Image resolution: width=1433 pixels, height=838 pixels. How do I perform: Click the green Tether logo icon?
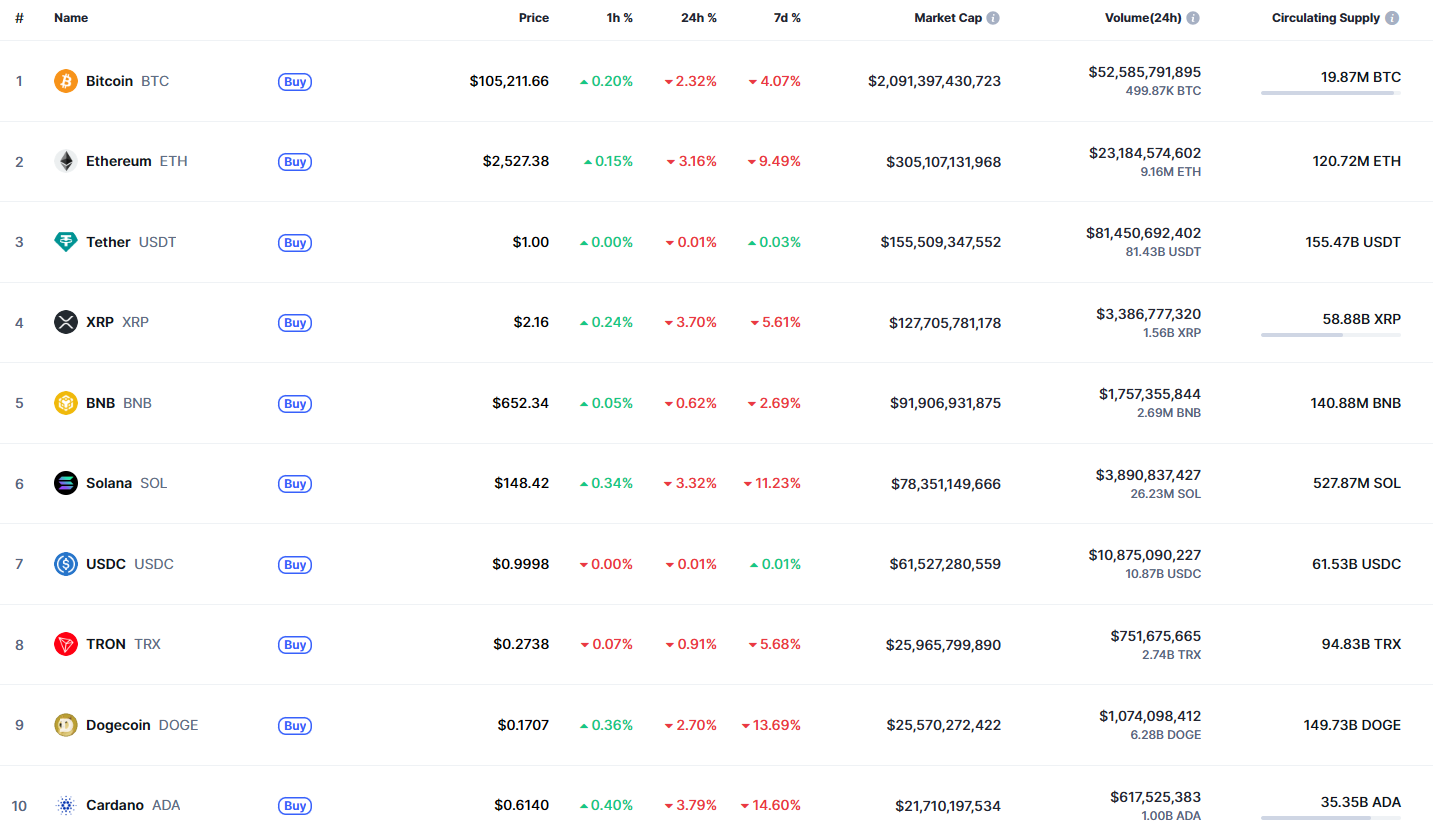point(66,242)
